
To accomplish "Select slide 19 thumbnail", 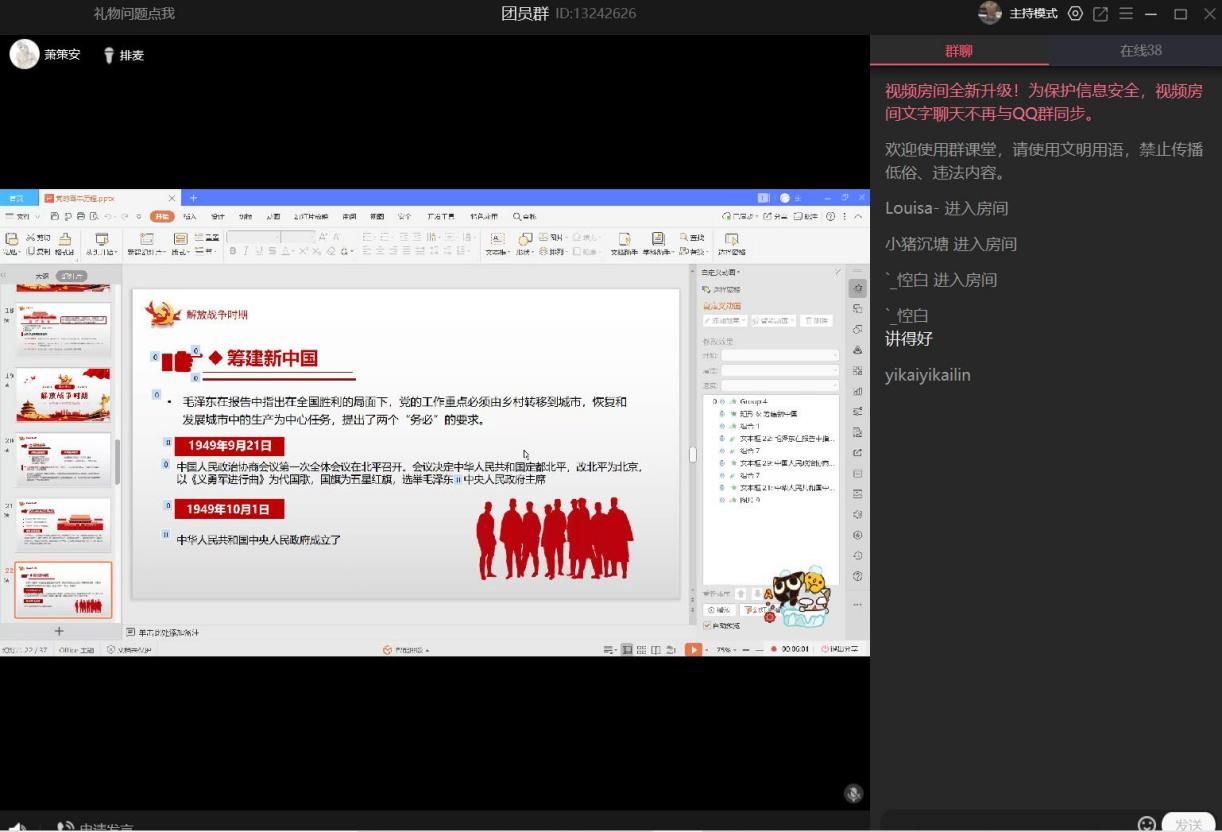I will [x=63, y=395].
